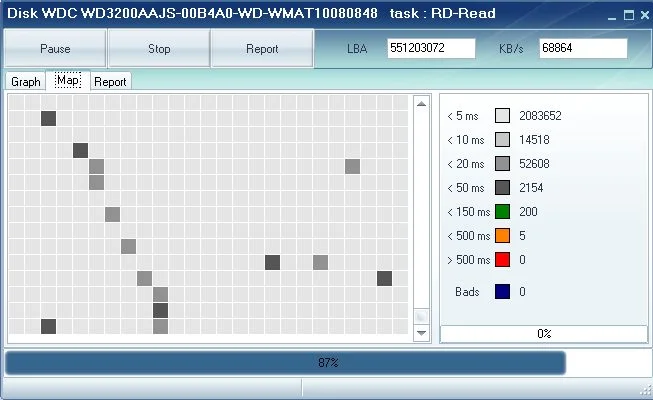653x400 pixels.
Task: Click the count value 52608
Action: click(x=534, y=164)
